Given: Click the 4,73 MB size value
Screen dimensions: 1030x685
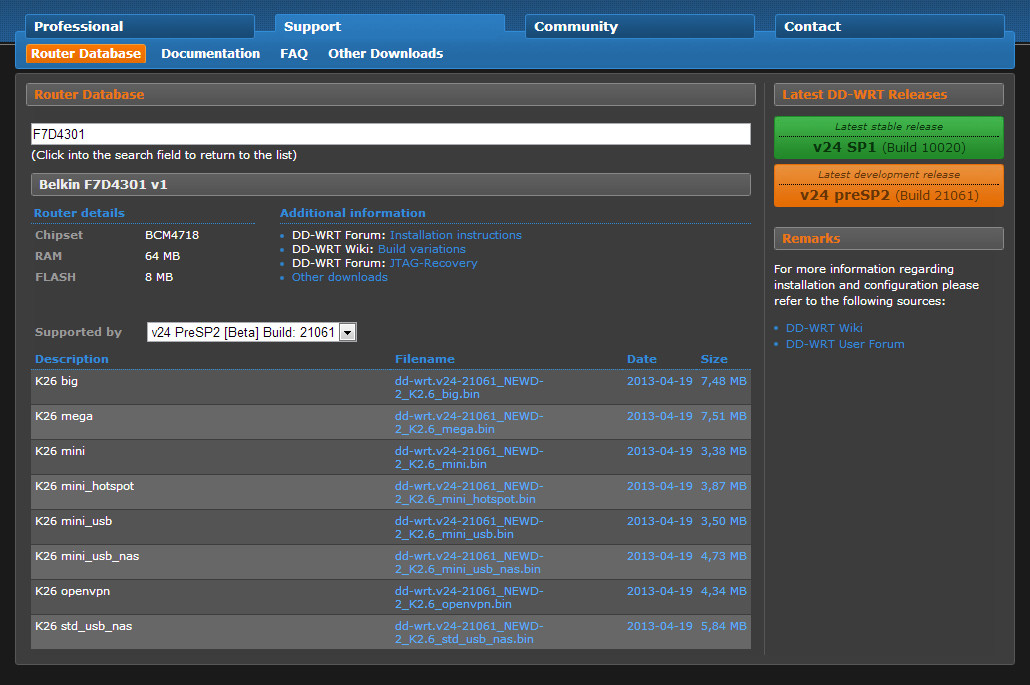Looking at the screenshot, I should pyautogui.click(x=723, y=556).
